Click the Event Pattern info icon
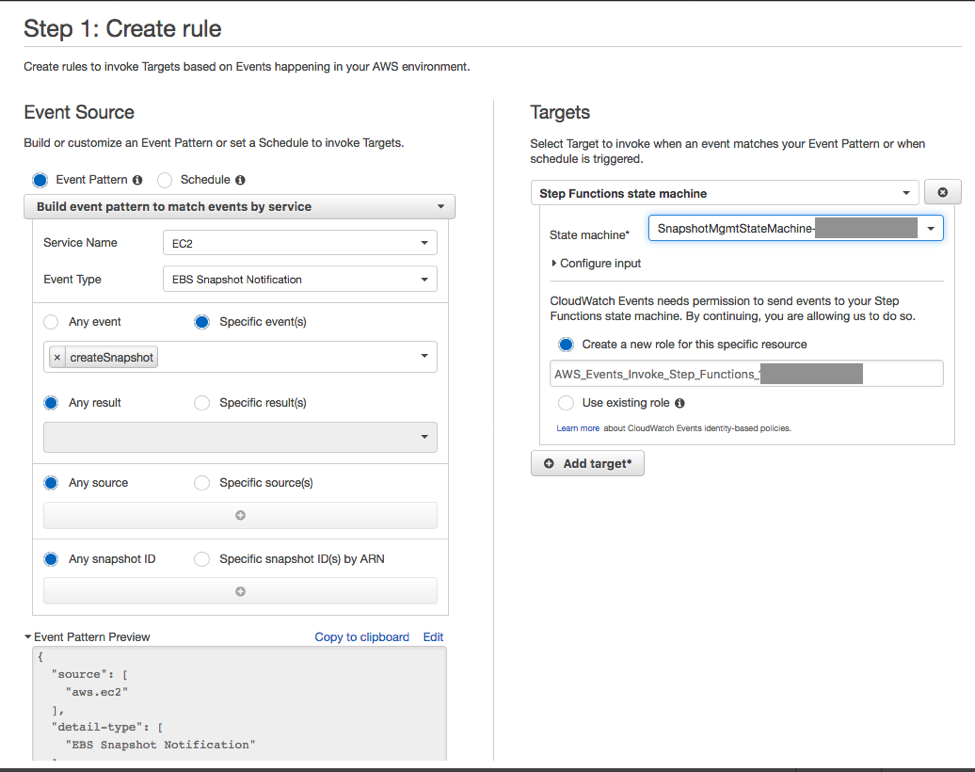 (x=137, y=180)
